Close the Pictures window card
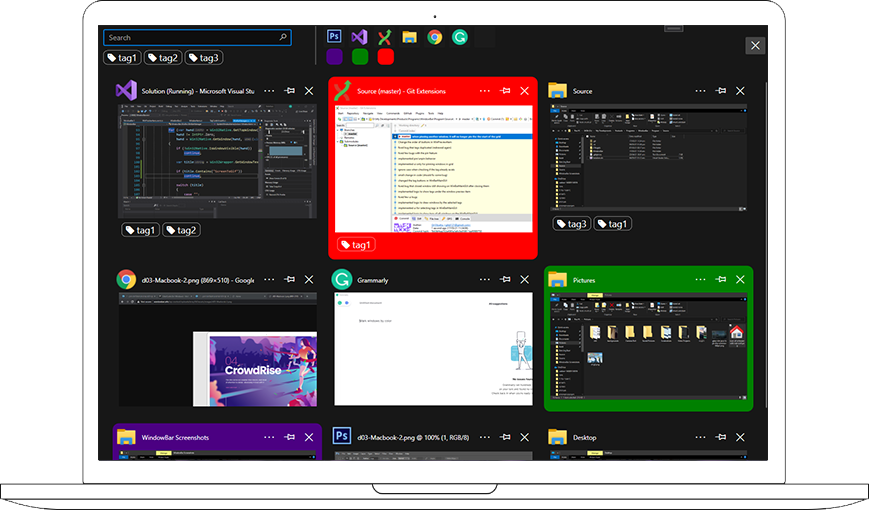Screen dimensions: 869x510 pos(740,279)
